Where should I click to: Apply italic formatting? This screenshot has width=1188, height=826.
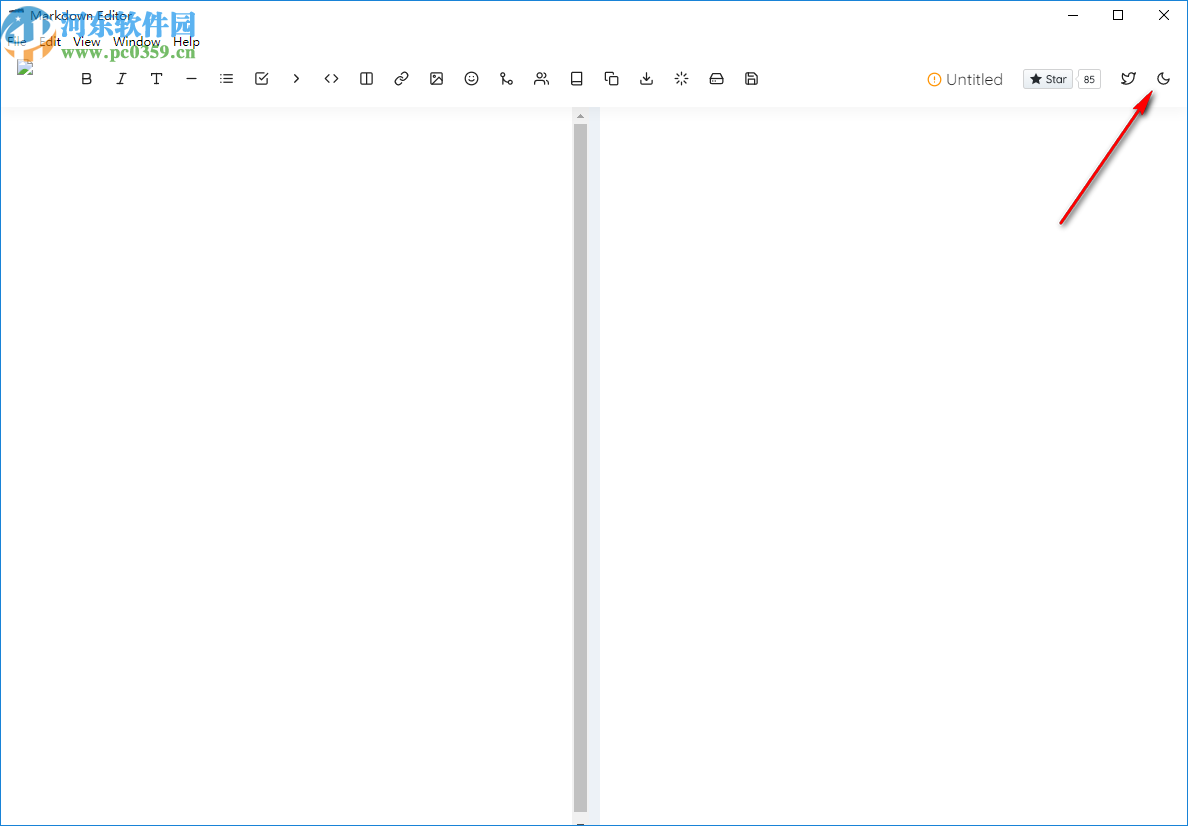[x=121, y=78]
